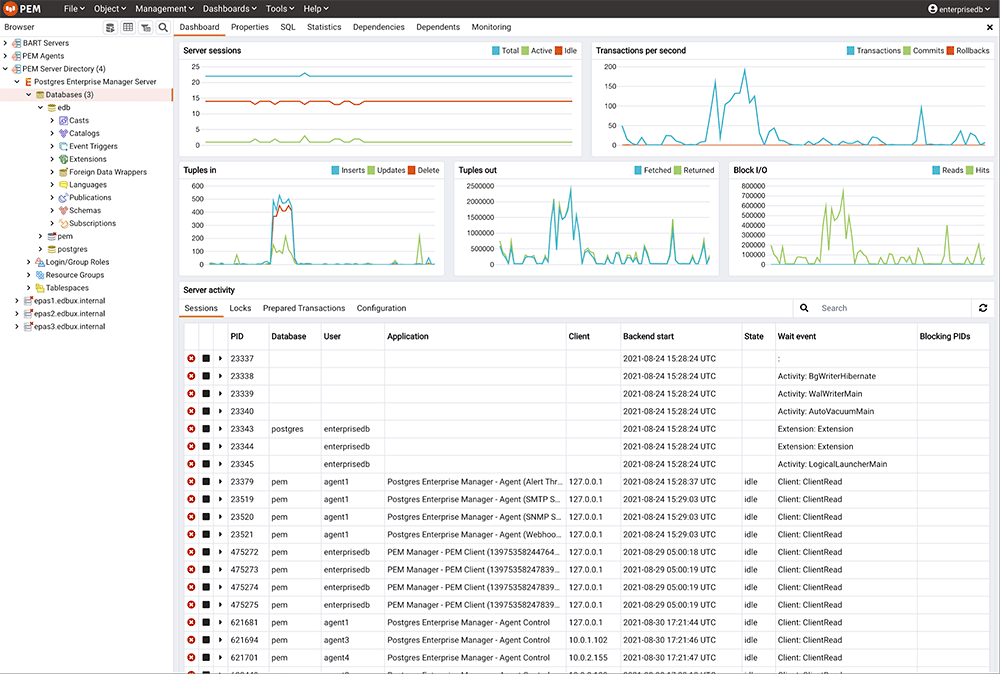The height and width of the screenshot is (674, 1000).
Task: Open the Locks tab in Server activity
Action: coord(240,308)
